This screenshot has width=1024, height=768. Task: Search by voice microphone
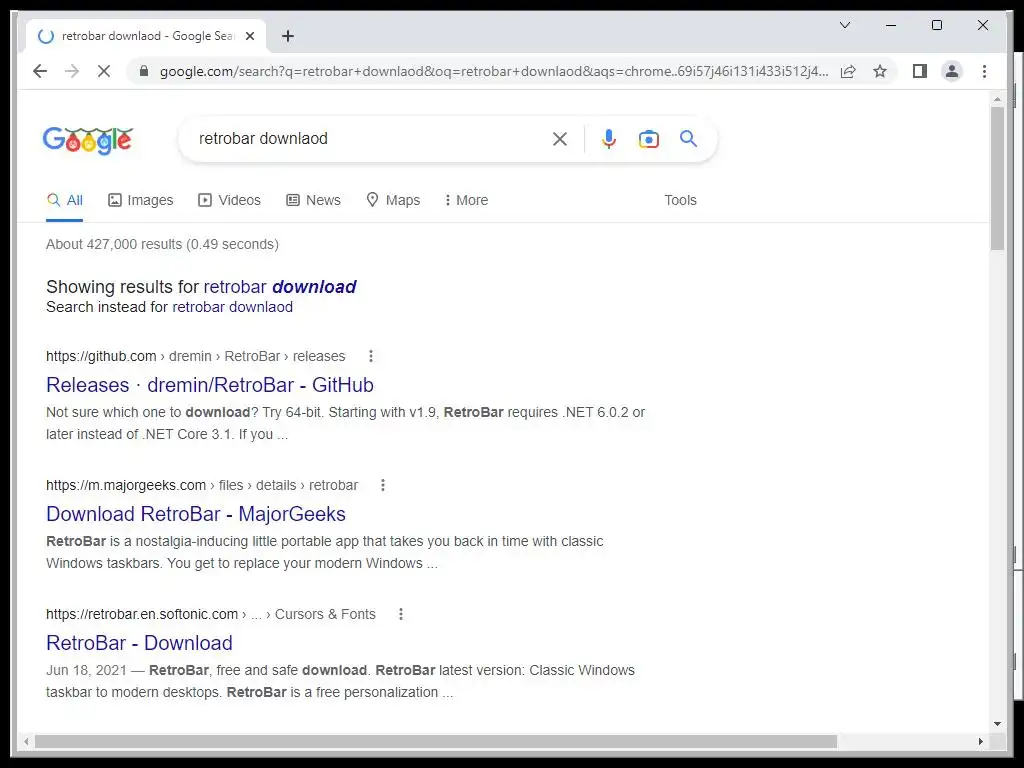pos(609,138)
